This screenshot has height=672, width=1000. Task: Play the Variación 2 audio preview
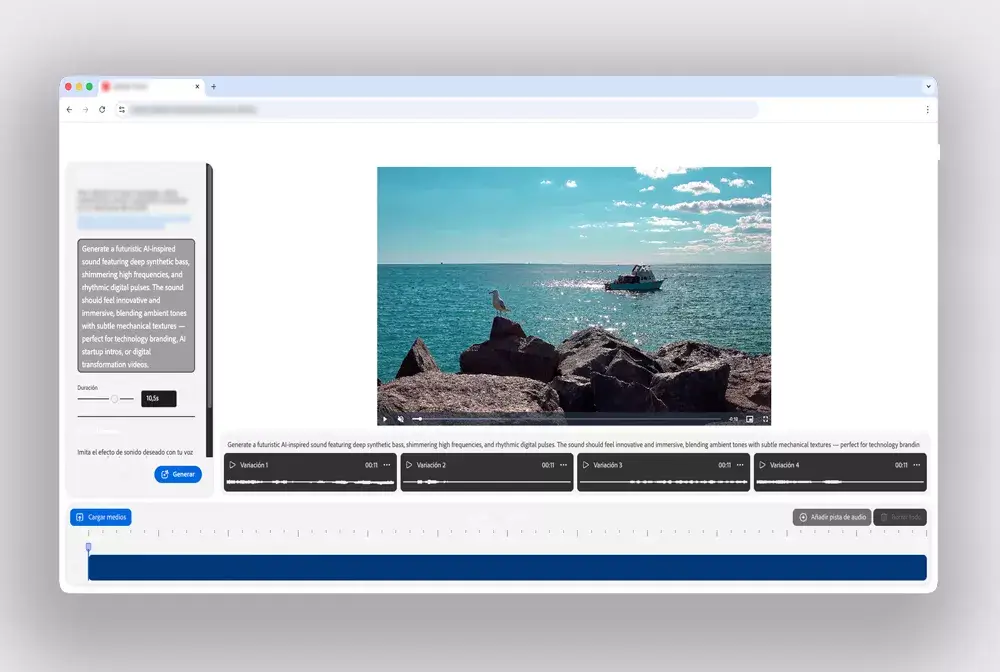tap(409, 465)
